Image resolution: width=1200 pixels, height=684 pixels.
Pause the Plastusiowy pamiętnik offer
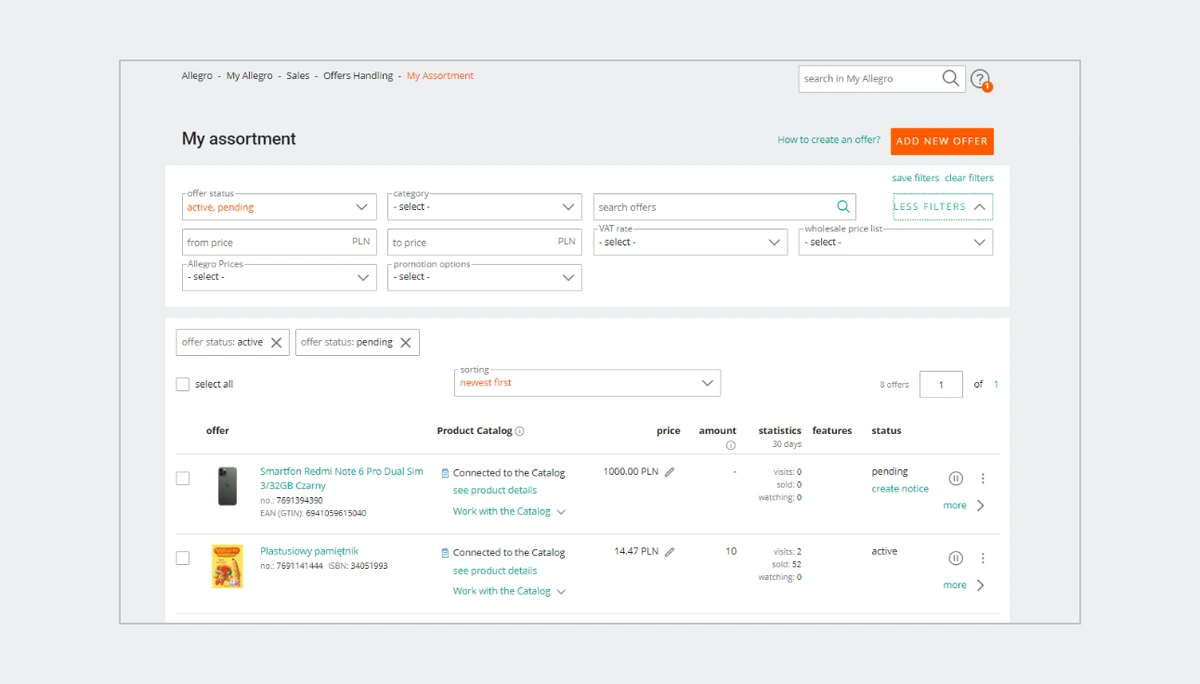[956, 558]
